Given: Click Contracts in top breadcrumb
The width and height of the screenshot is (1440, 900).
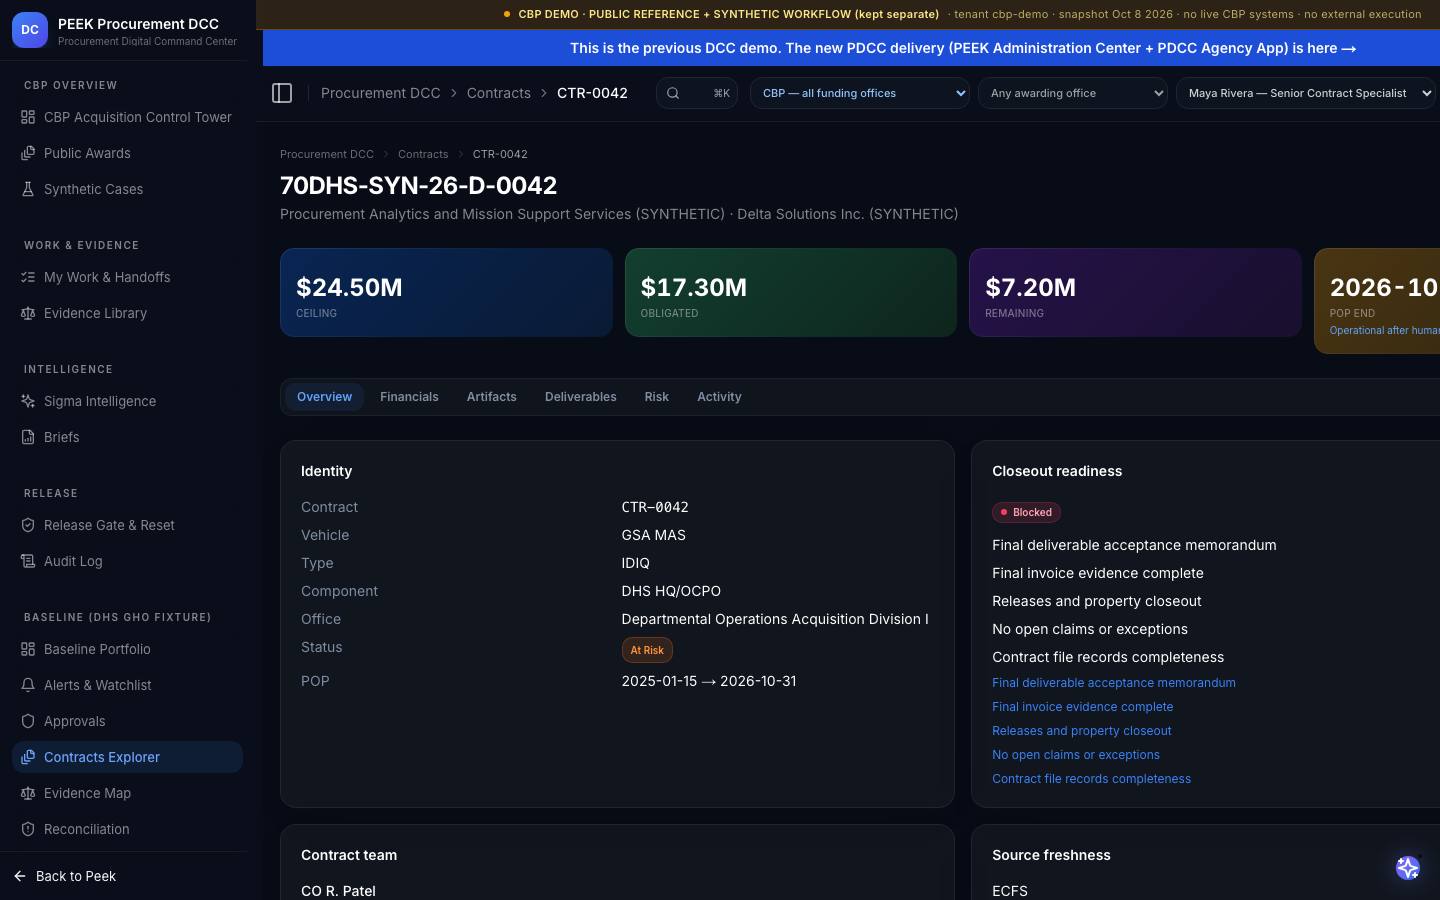Looking at the screenshot, I should (498, 93).
